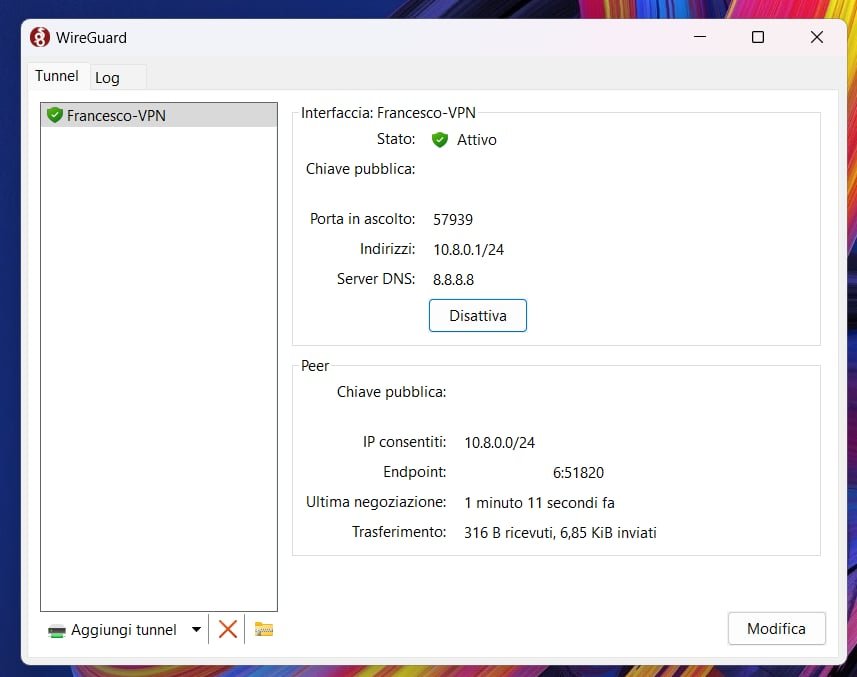Select Francesco-VPN in the tunnel list

116,115
